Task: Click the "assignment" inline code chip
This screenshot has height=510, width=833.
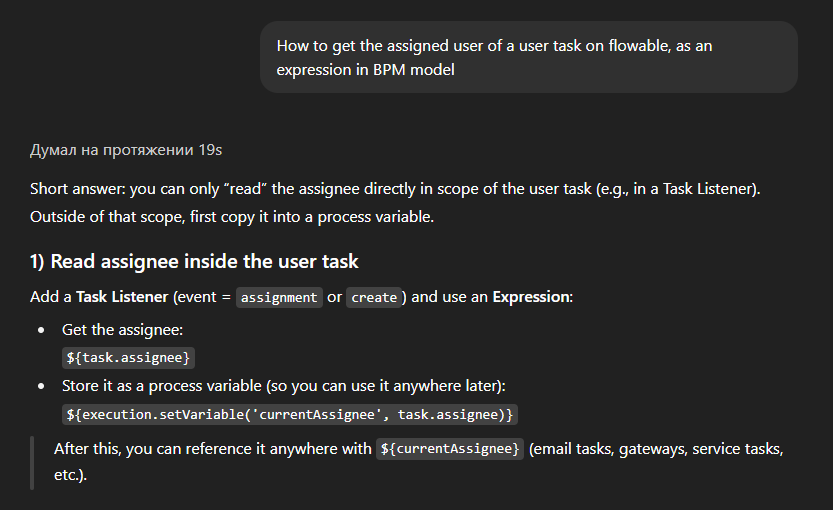Action: pyautogui.click(x=280, y=297)
